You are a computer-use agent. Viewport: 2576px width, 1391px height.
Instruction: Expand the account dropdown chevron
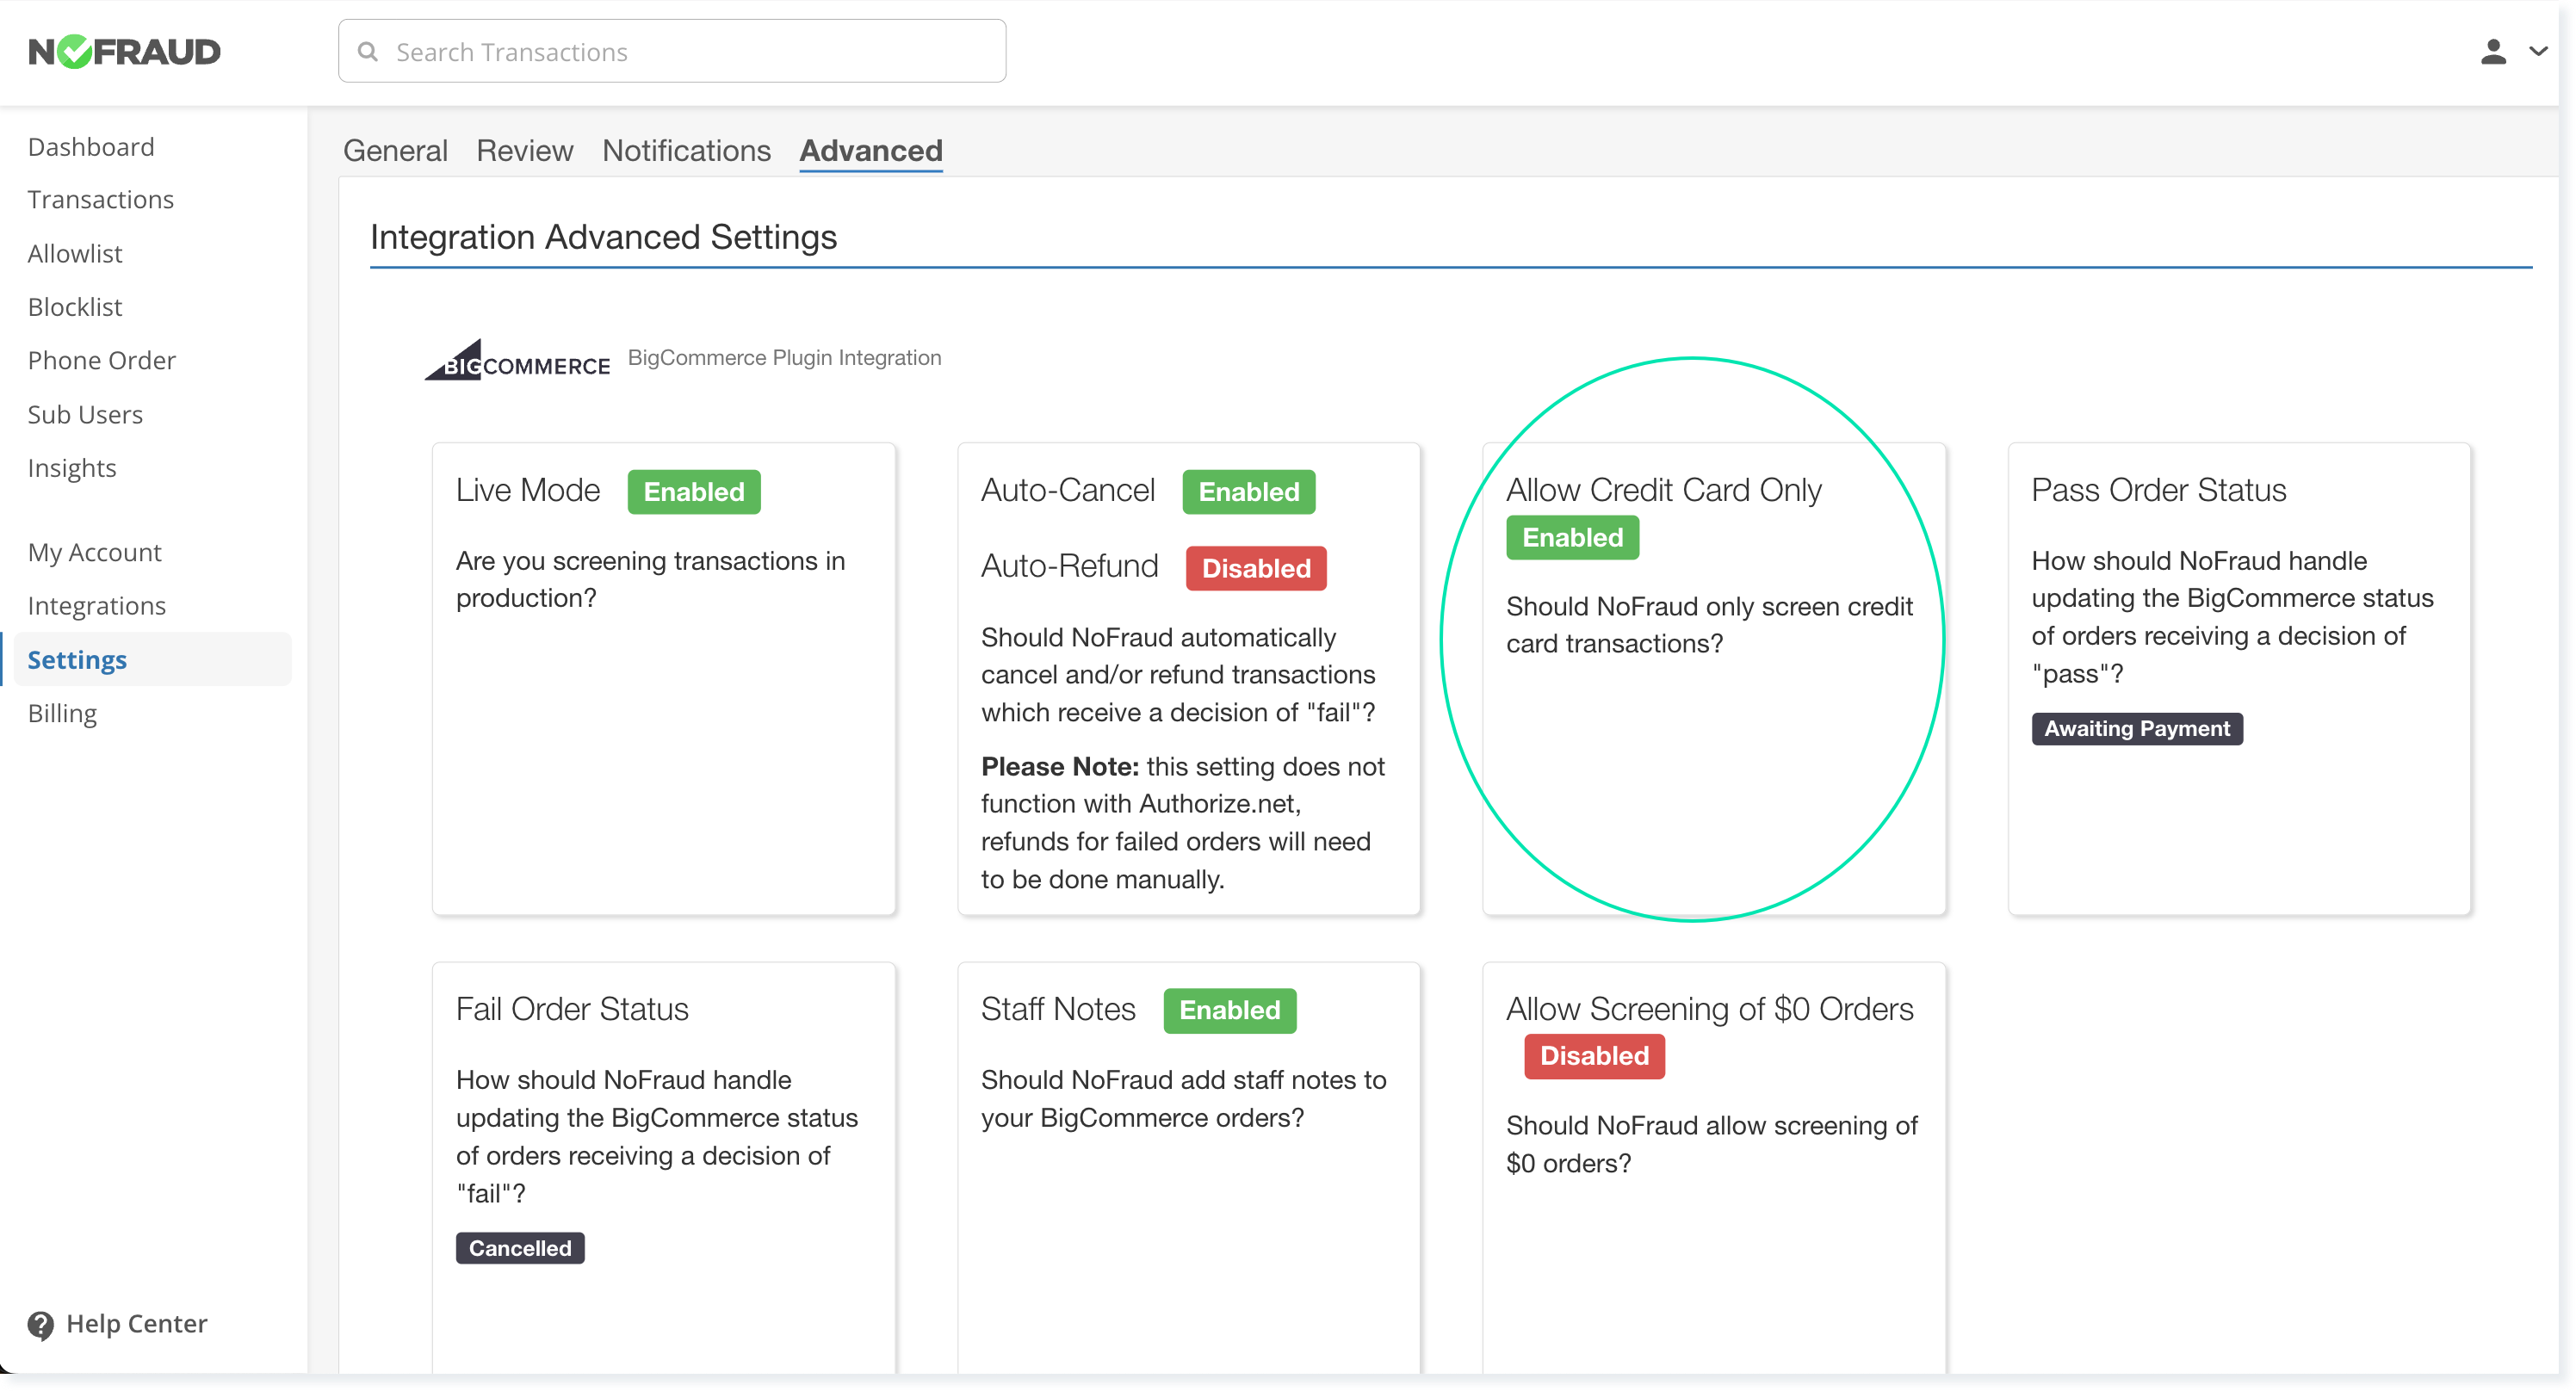[x=2539, y=51]
